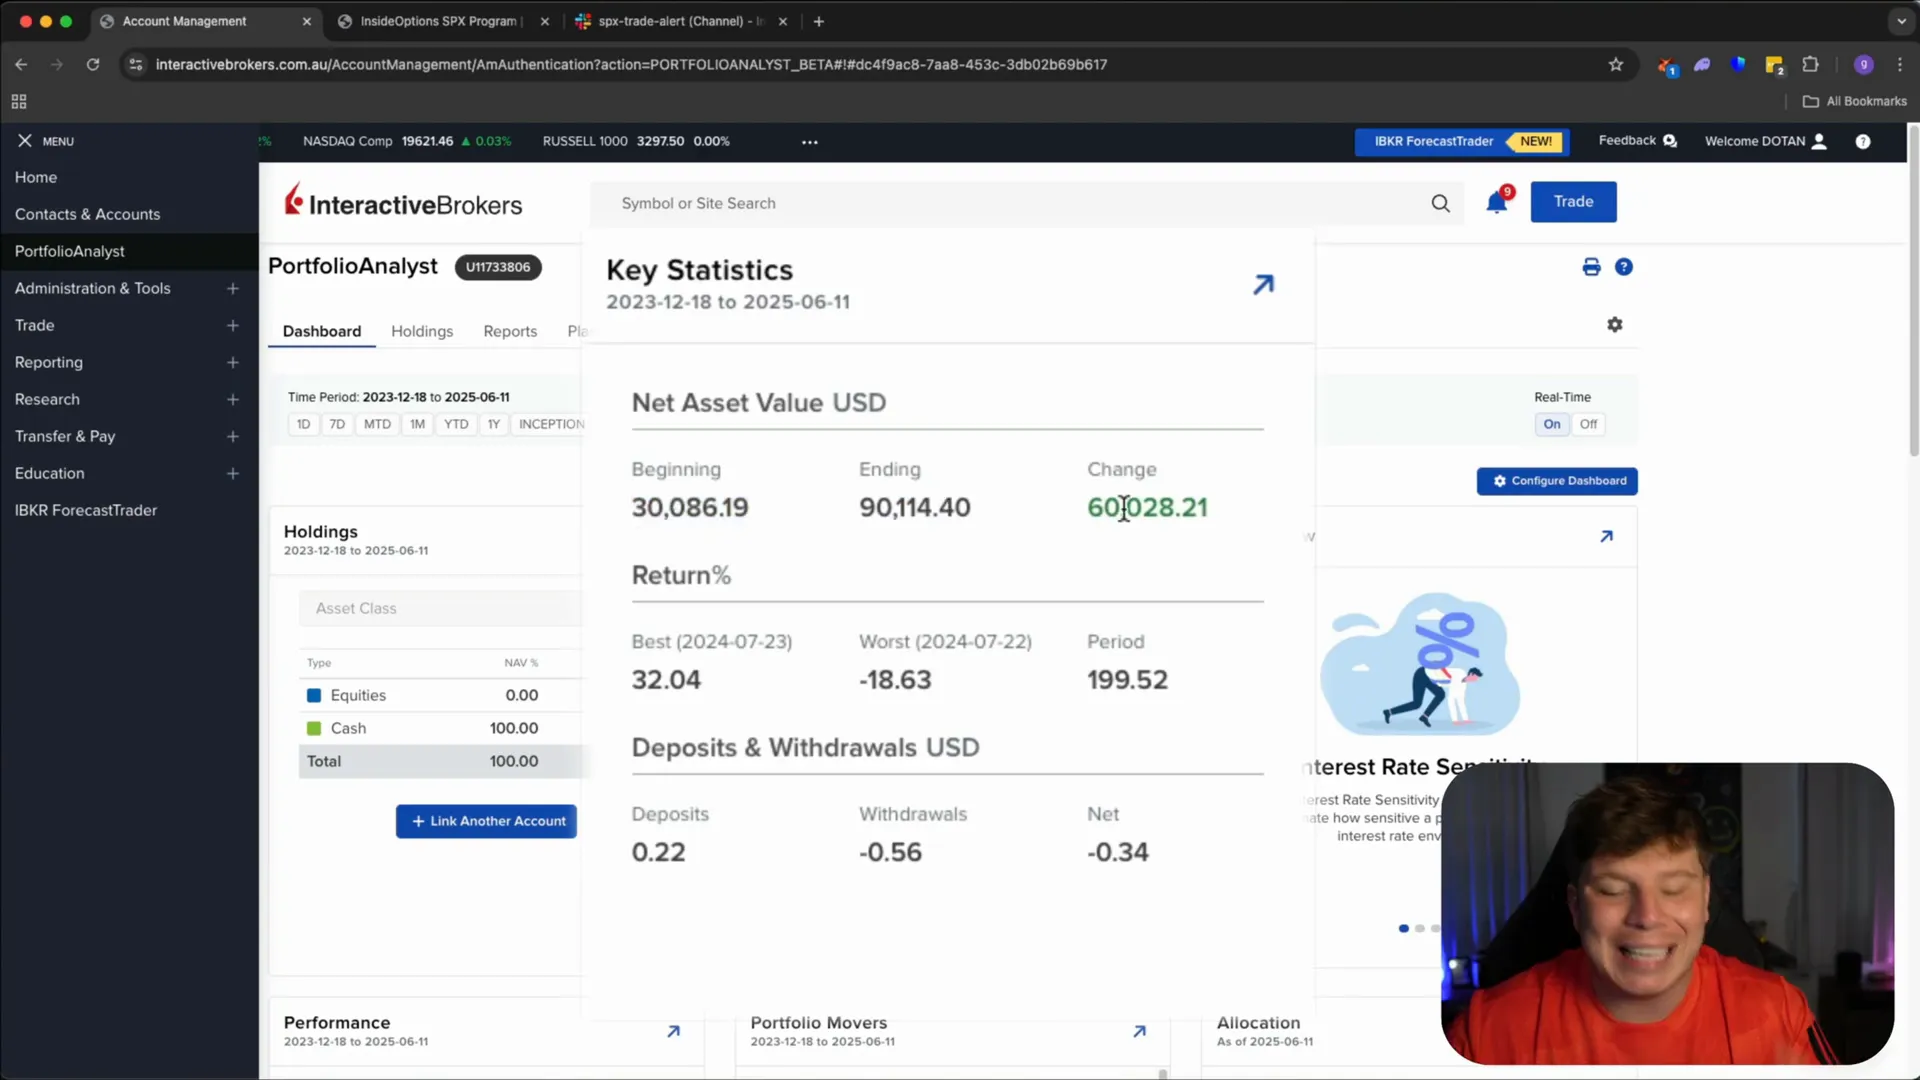Switch to the Holdings tab
Screen dimensions: 1920x1080
point(422,331)
